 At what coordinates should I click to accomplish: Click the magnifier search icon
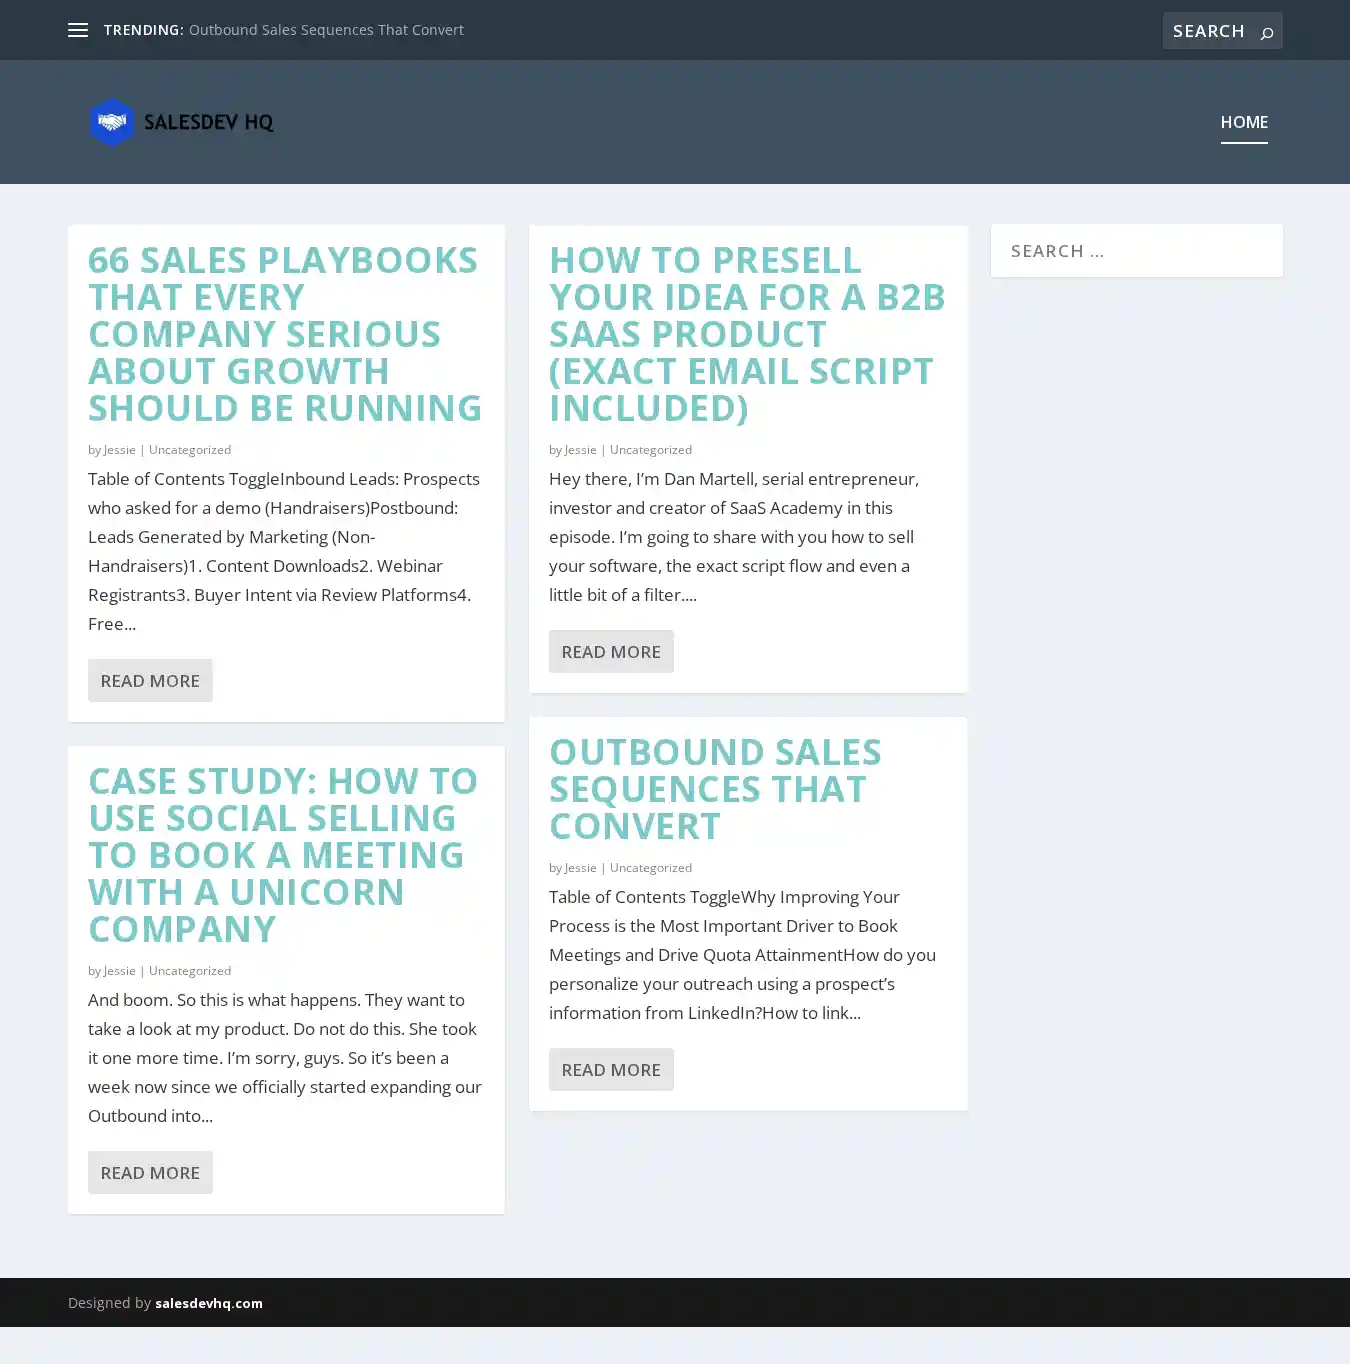(x=1267, y=32)
